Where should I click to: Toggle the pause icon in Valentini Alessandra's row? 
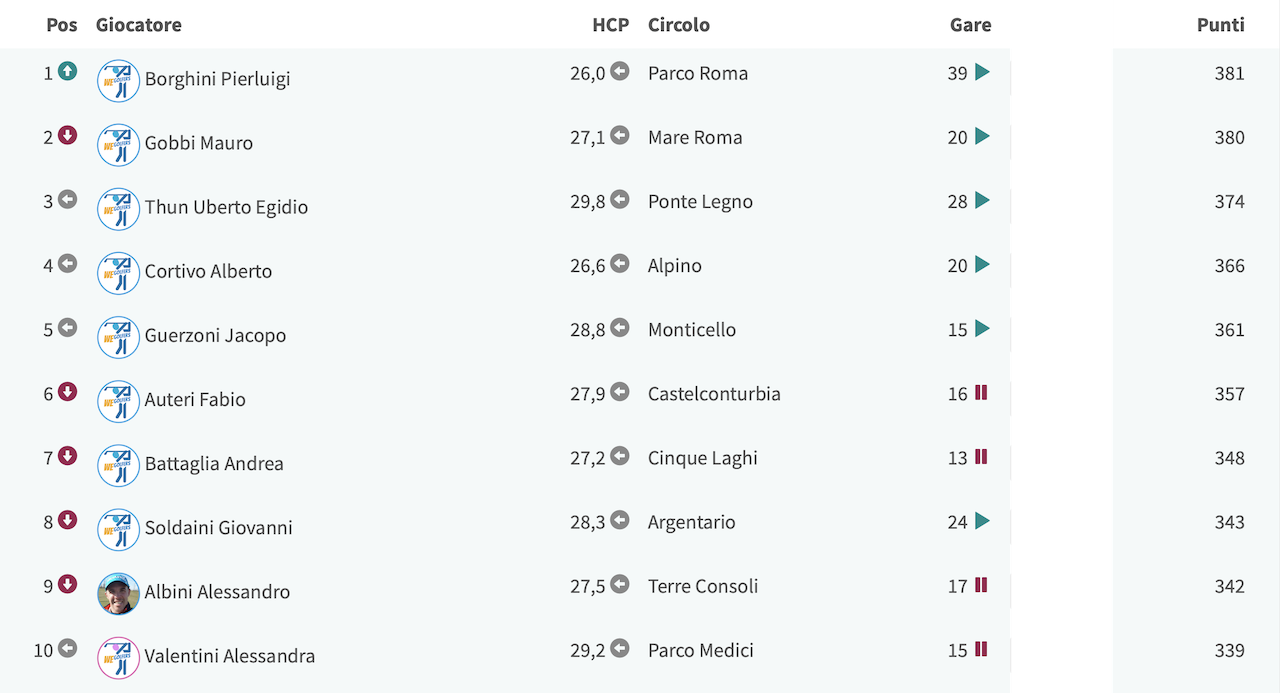[981, 648]
